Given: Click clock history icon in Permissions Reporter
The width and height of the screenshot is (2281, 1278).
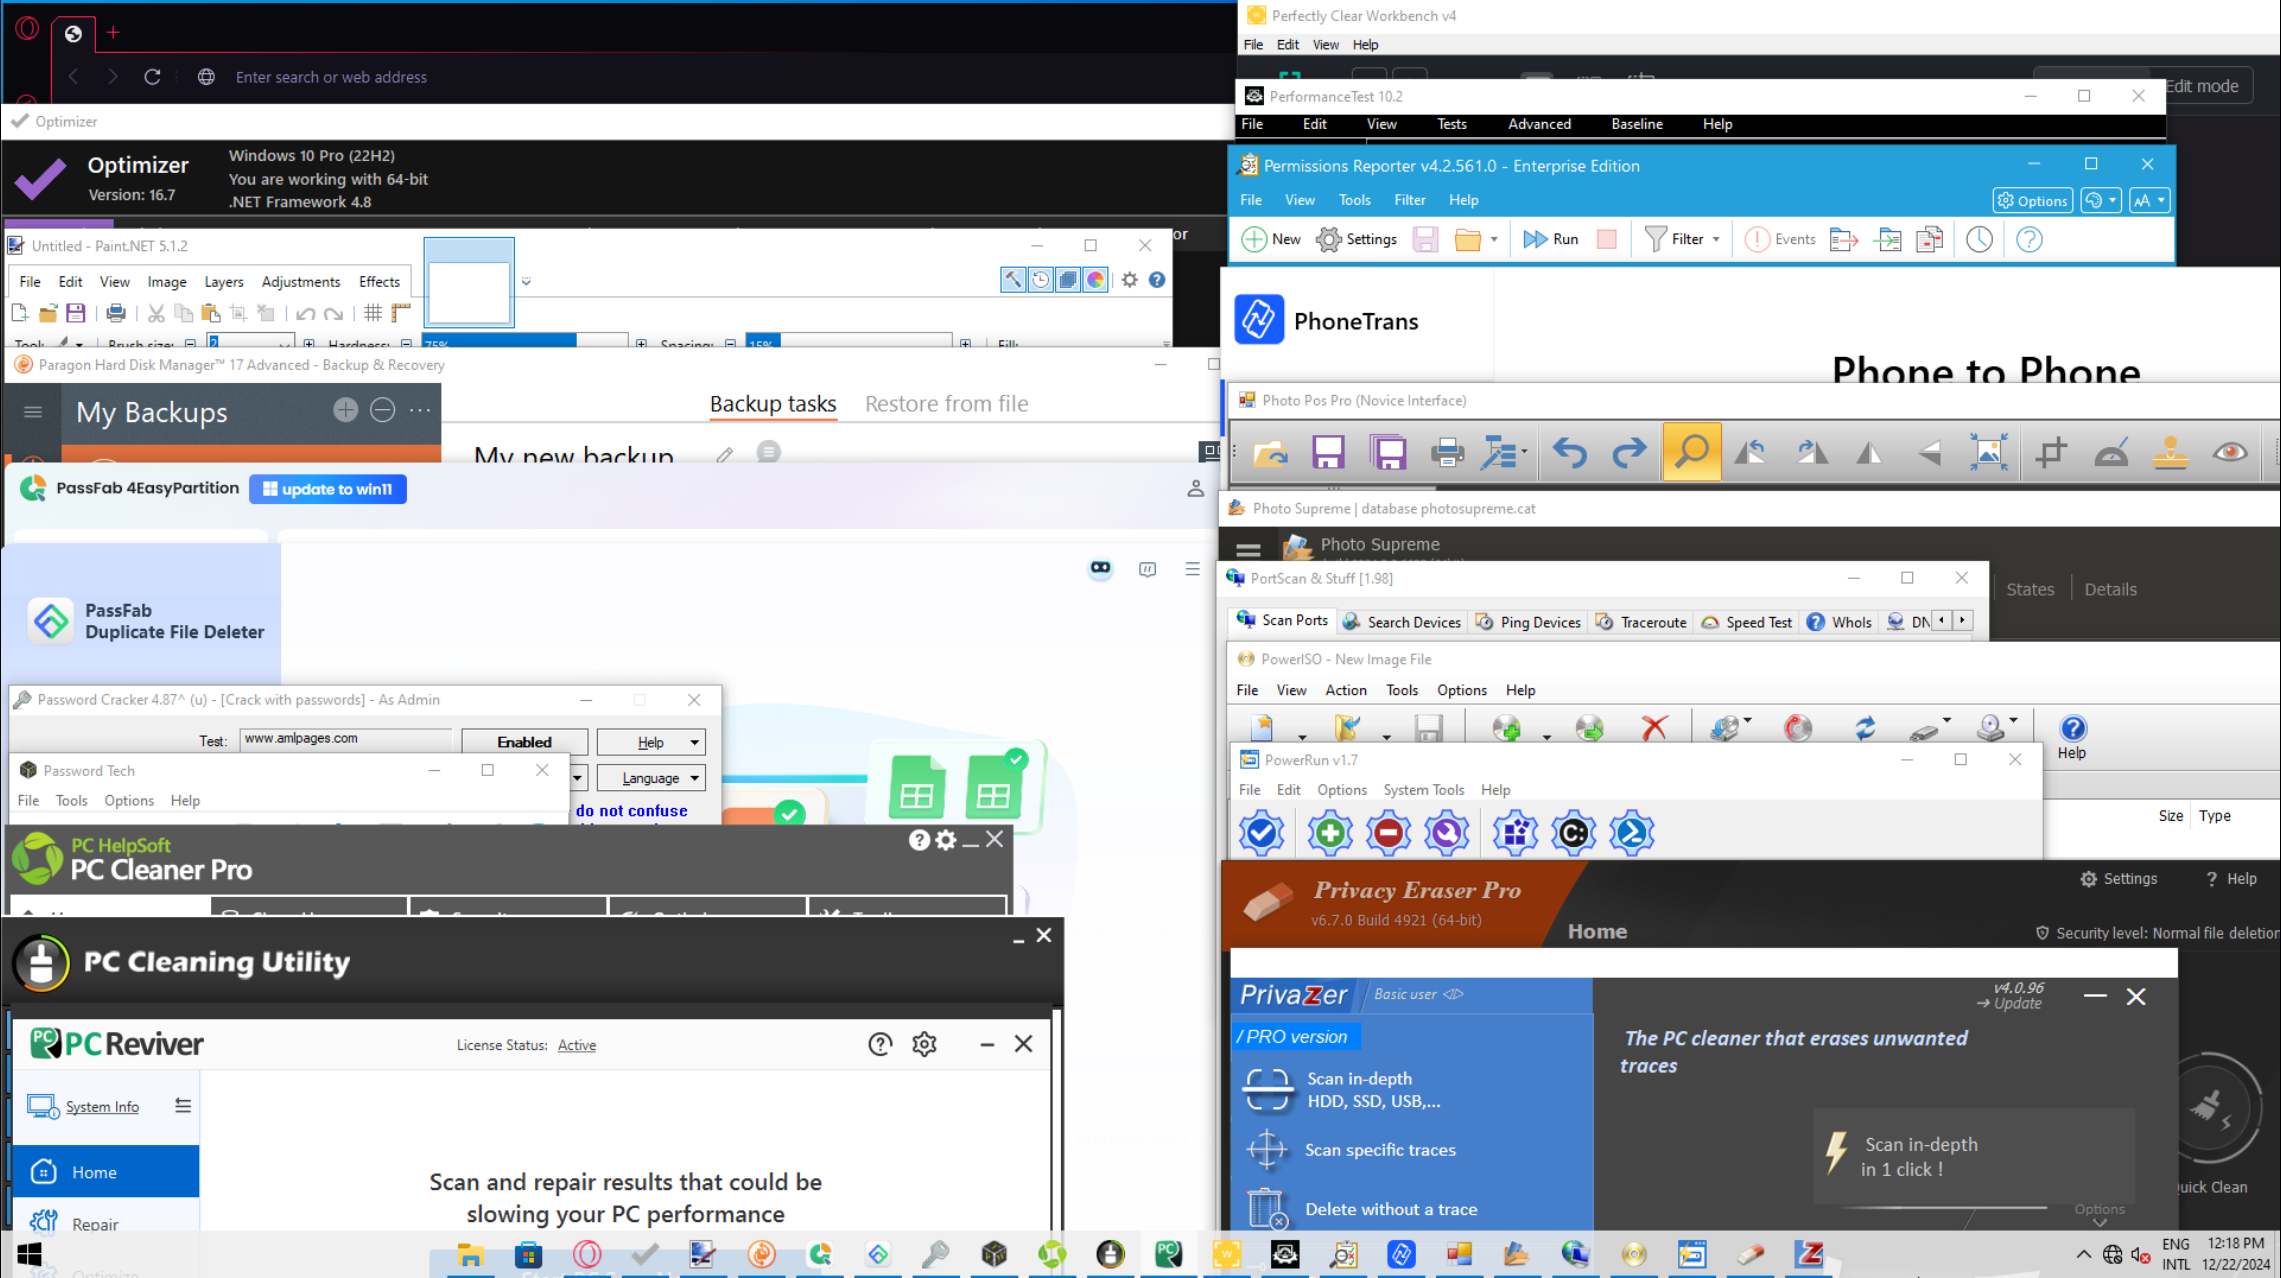Looking at the screenshot, I should (1979, 239).
